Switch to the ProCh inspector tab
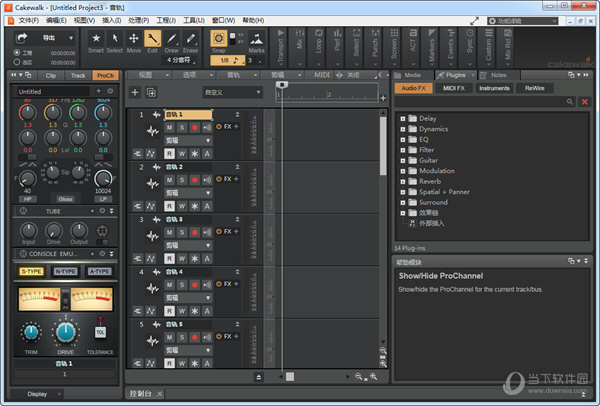The image size is (600, 406). click(x=105, y=75)
